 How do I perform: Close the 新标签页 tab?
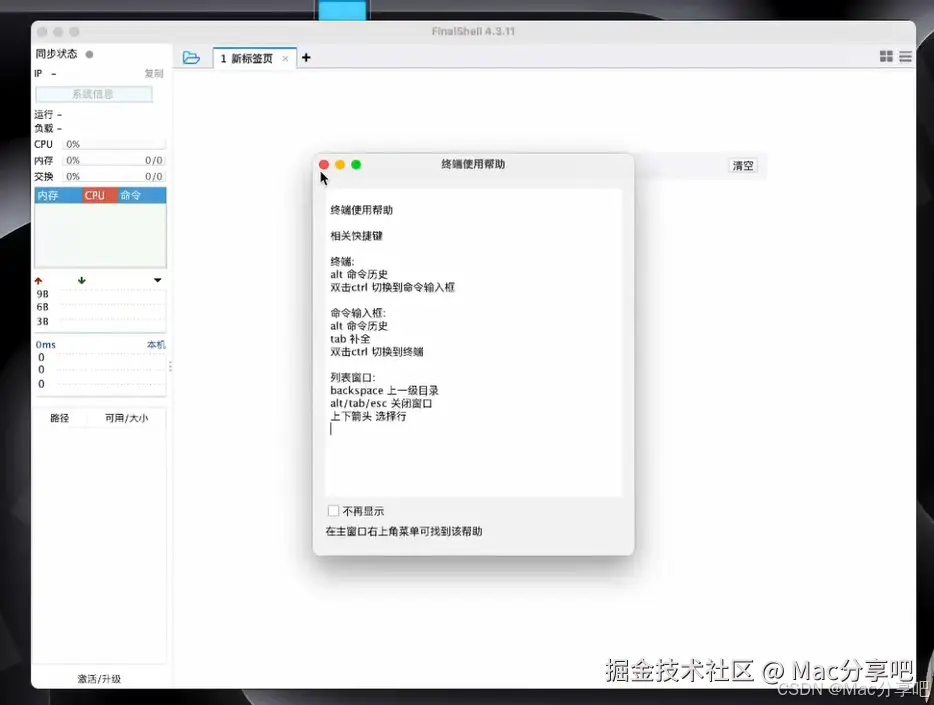pyautogui.click(x=285, y=58)
